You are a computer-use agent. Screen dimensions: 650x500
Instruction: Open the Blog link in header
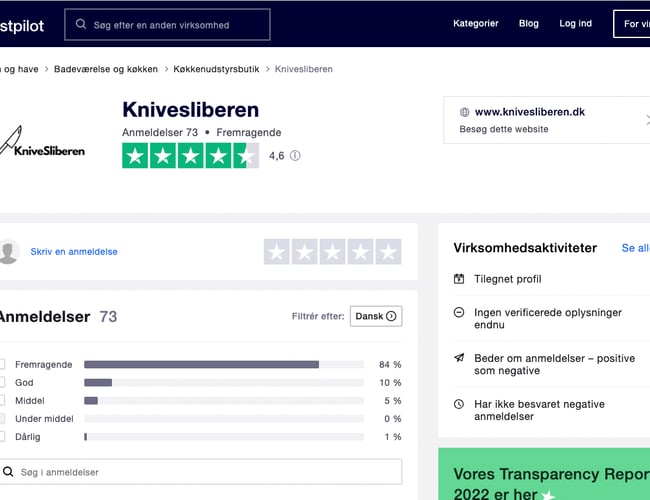click(x=529, y=24)
